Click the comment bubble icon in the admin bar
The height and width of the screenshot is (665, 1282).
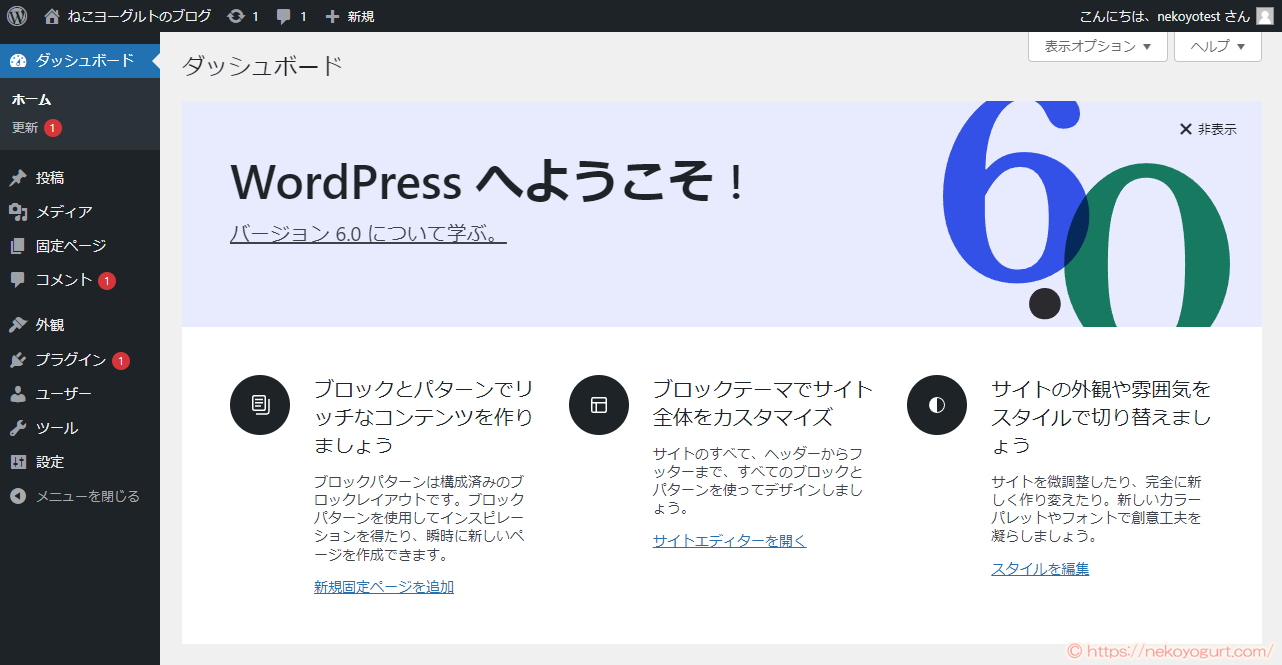[x=281, y=15]
